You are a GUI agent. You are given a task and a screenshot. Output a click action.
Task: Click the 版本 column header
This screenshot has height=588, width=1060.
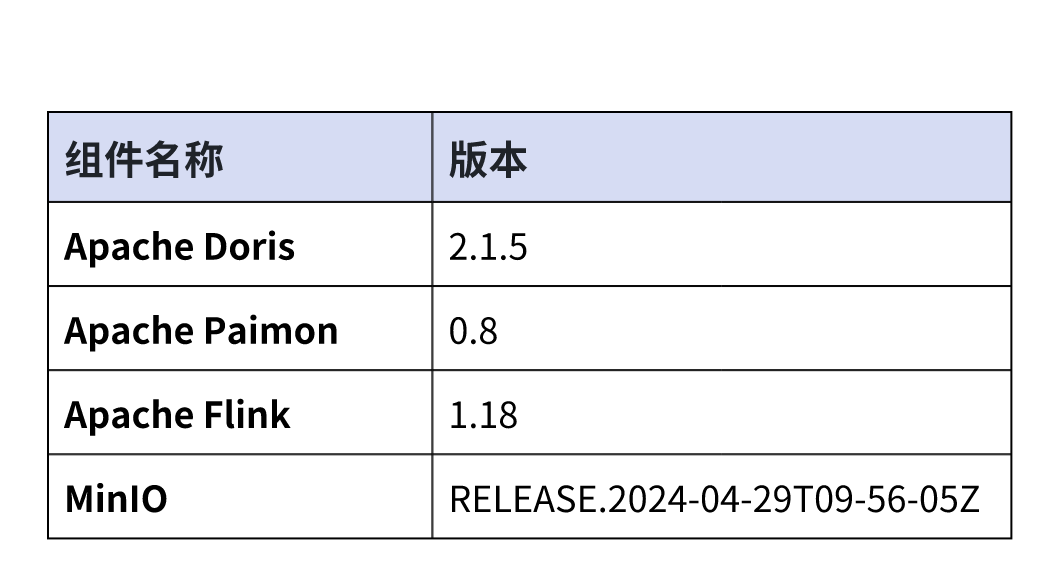[488, 160]
